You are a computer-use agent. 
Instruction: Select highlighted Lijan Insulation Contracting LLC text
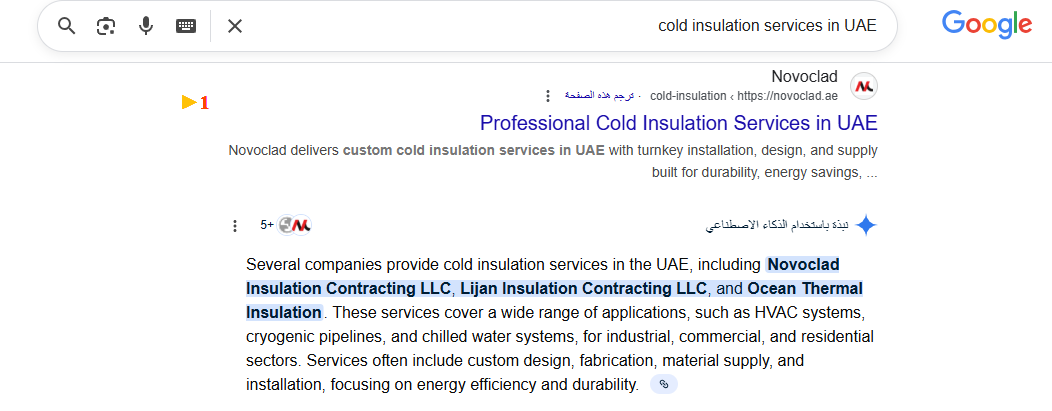[584, 288]
